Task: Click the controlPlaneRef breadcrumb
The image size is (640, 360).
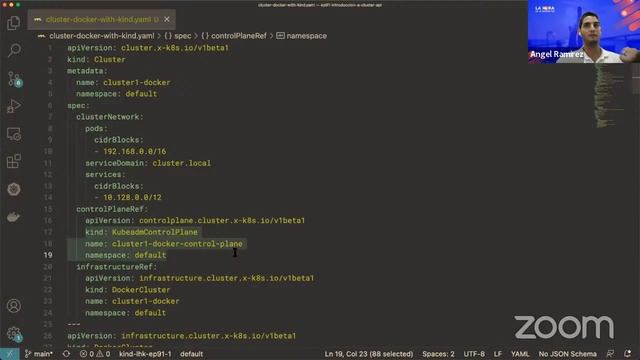Action: coord(234,36)
